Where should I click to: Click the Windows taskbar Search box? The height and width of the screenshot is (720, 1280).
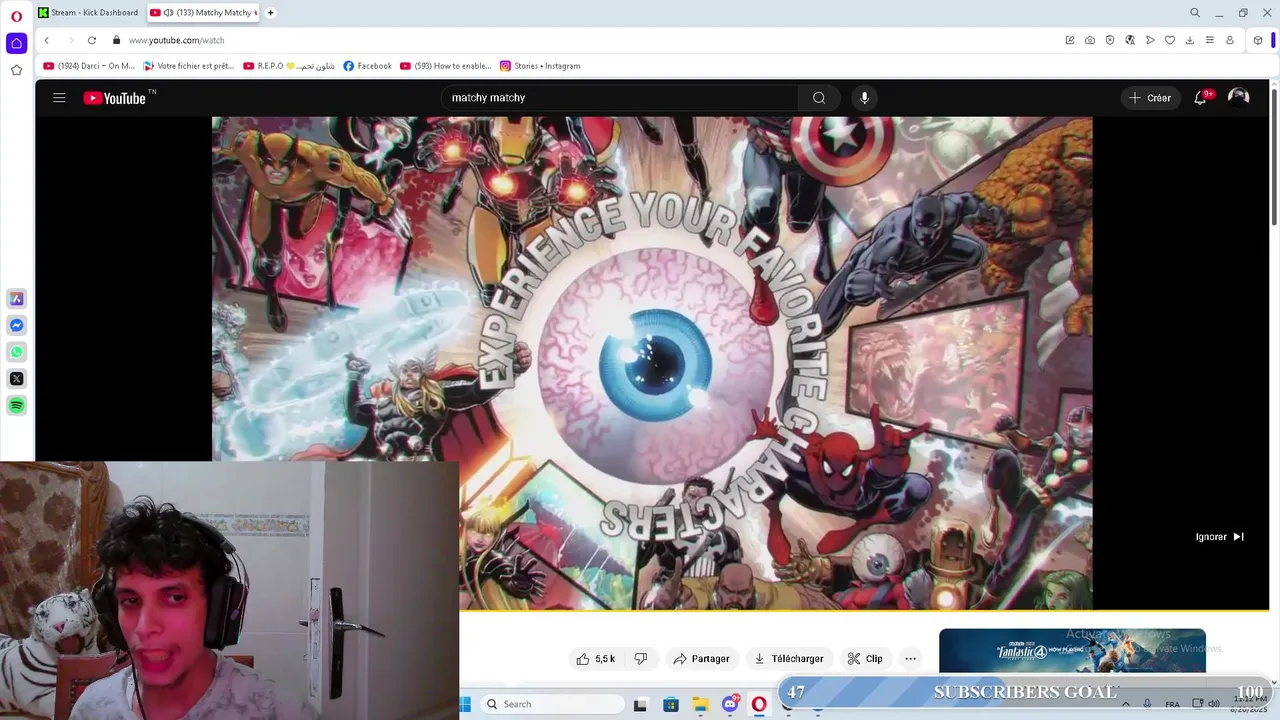tap(551, 704)
